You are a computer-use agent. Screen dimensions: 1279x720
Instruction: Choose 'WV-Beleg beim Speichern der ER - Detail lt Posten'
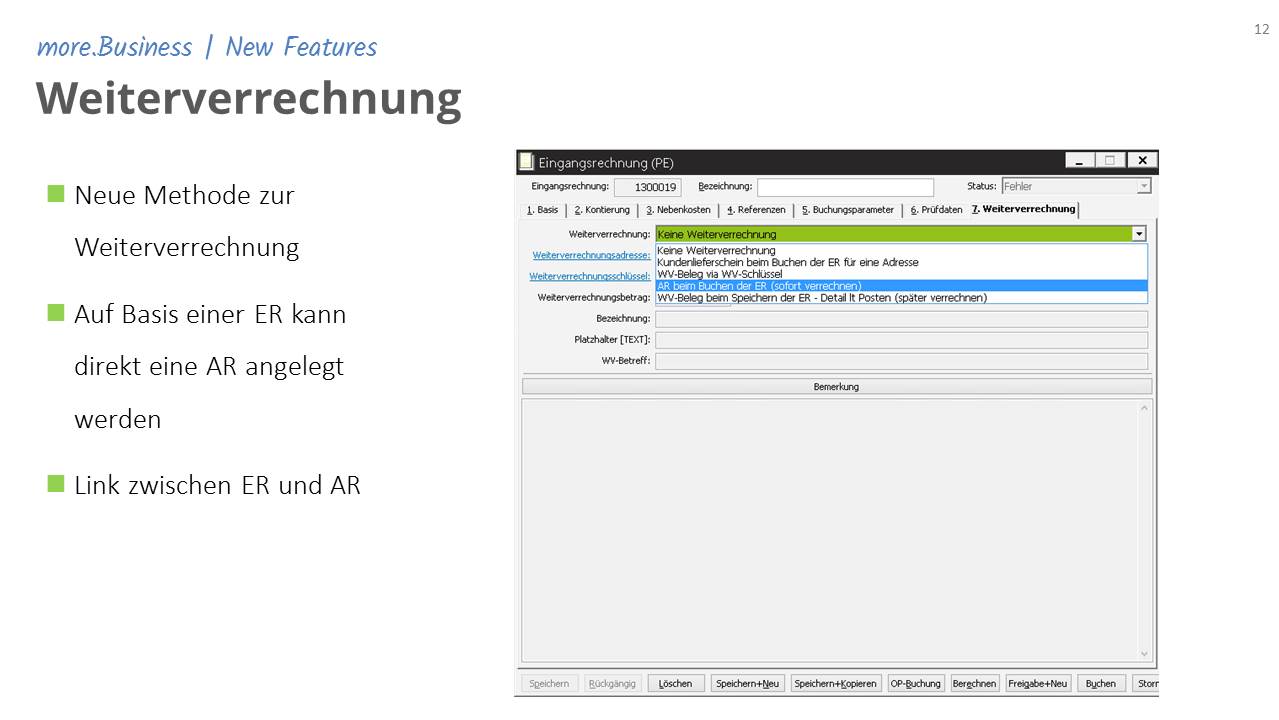(x=901, y=298)
